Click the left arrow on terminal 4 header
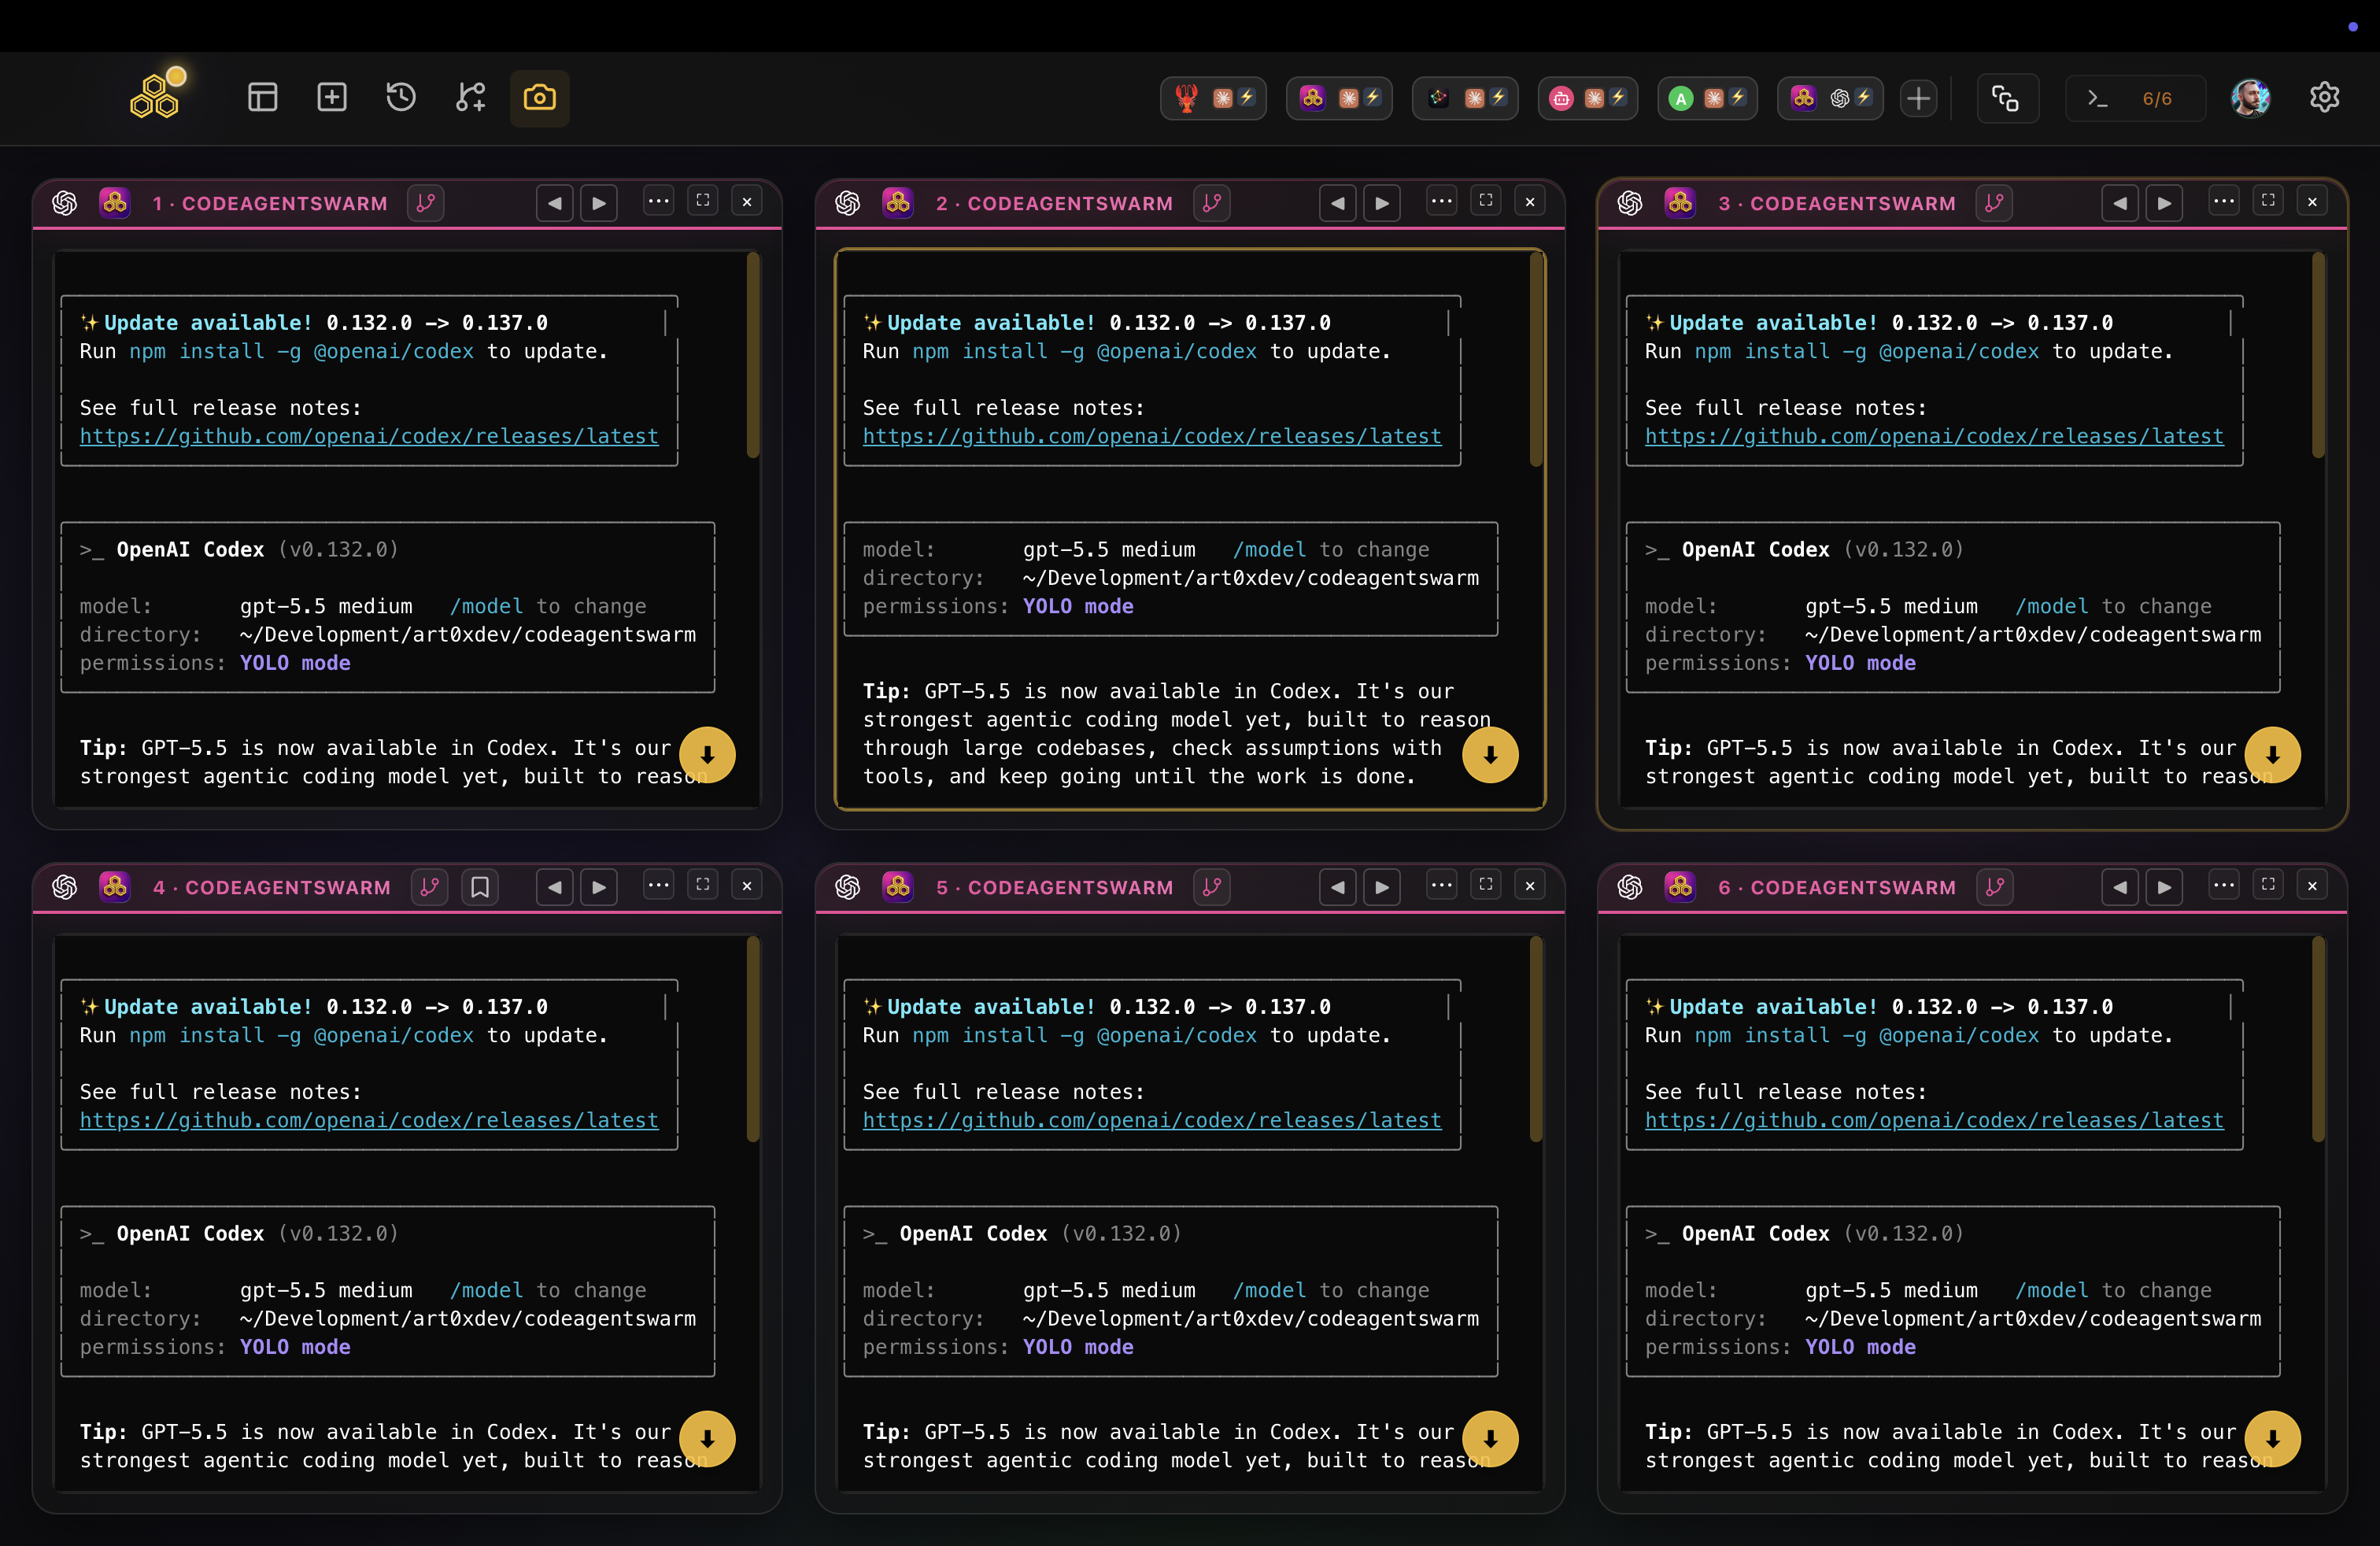Image resolution: width=2380 pixels, height=1546 pixels. (554, 887)
